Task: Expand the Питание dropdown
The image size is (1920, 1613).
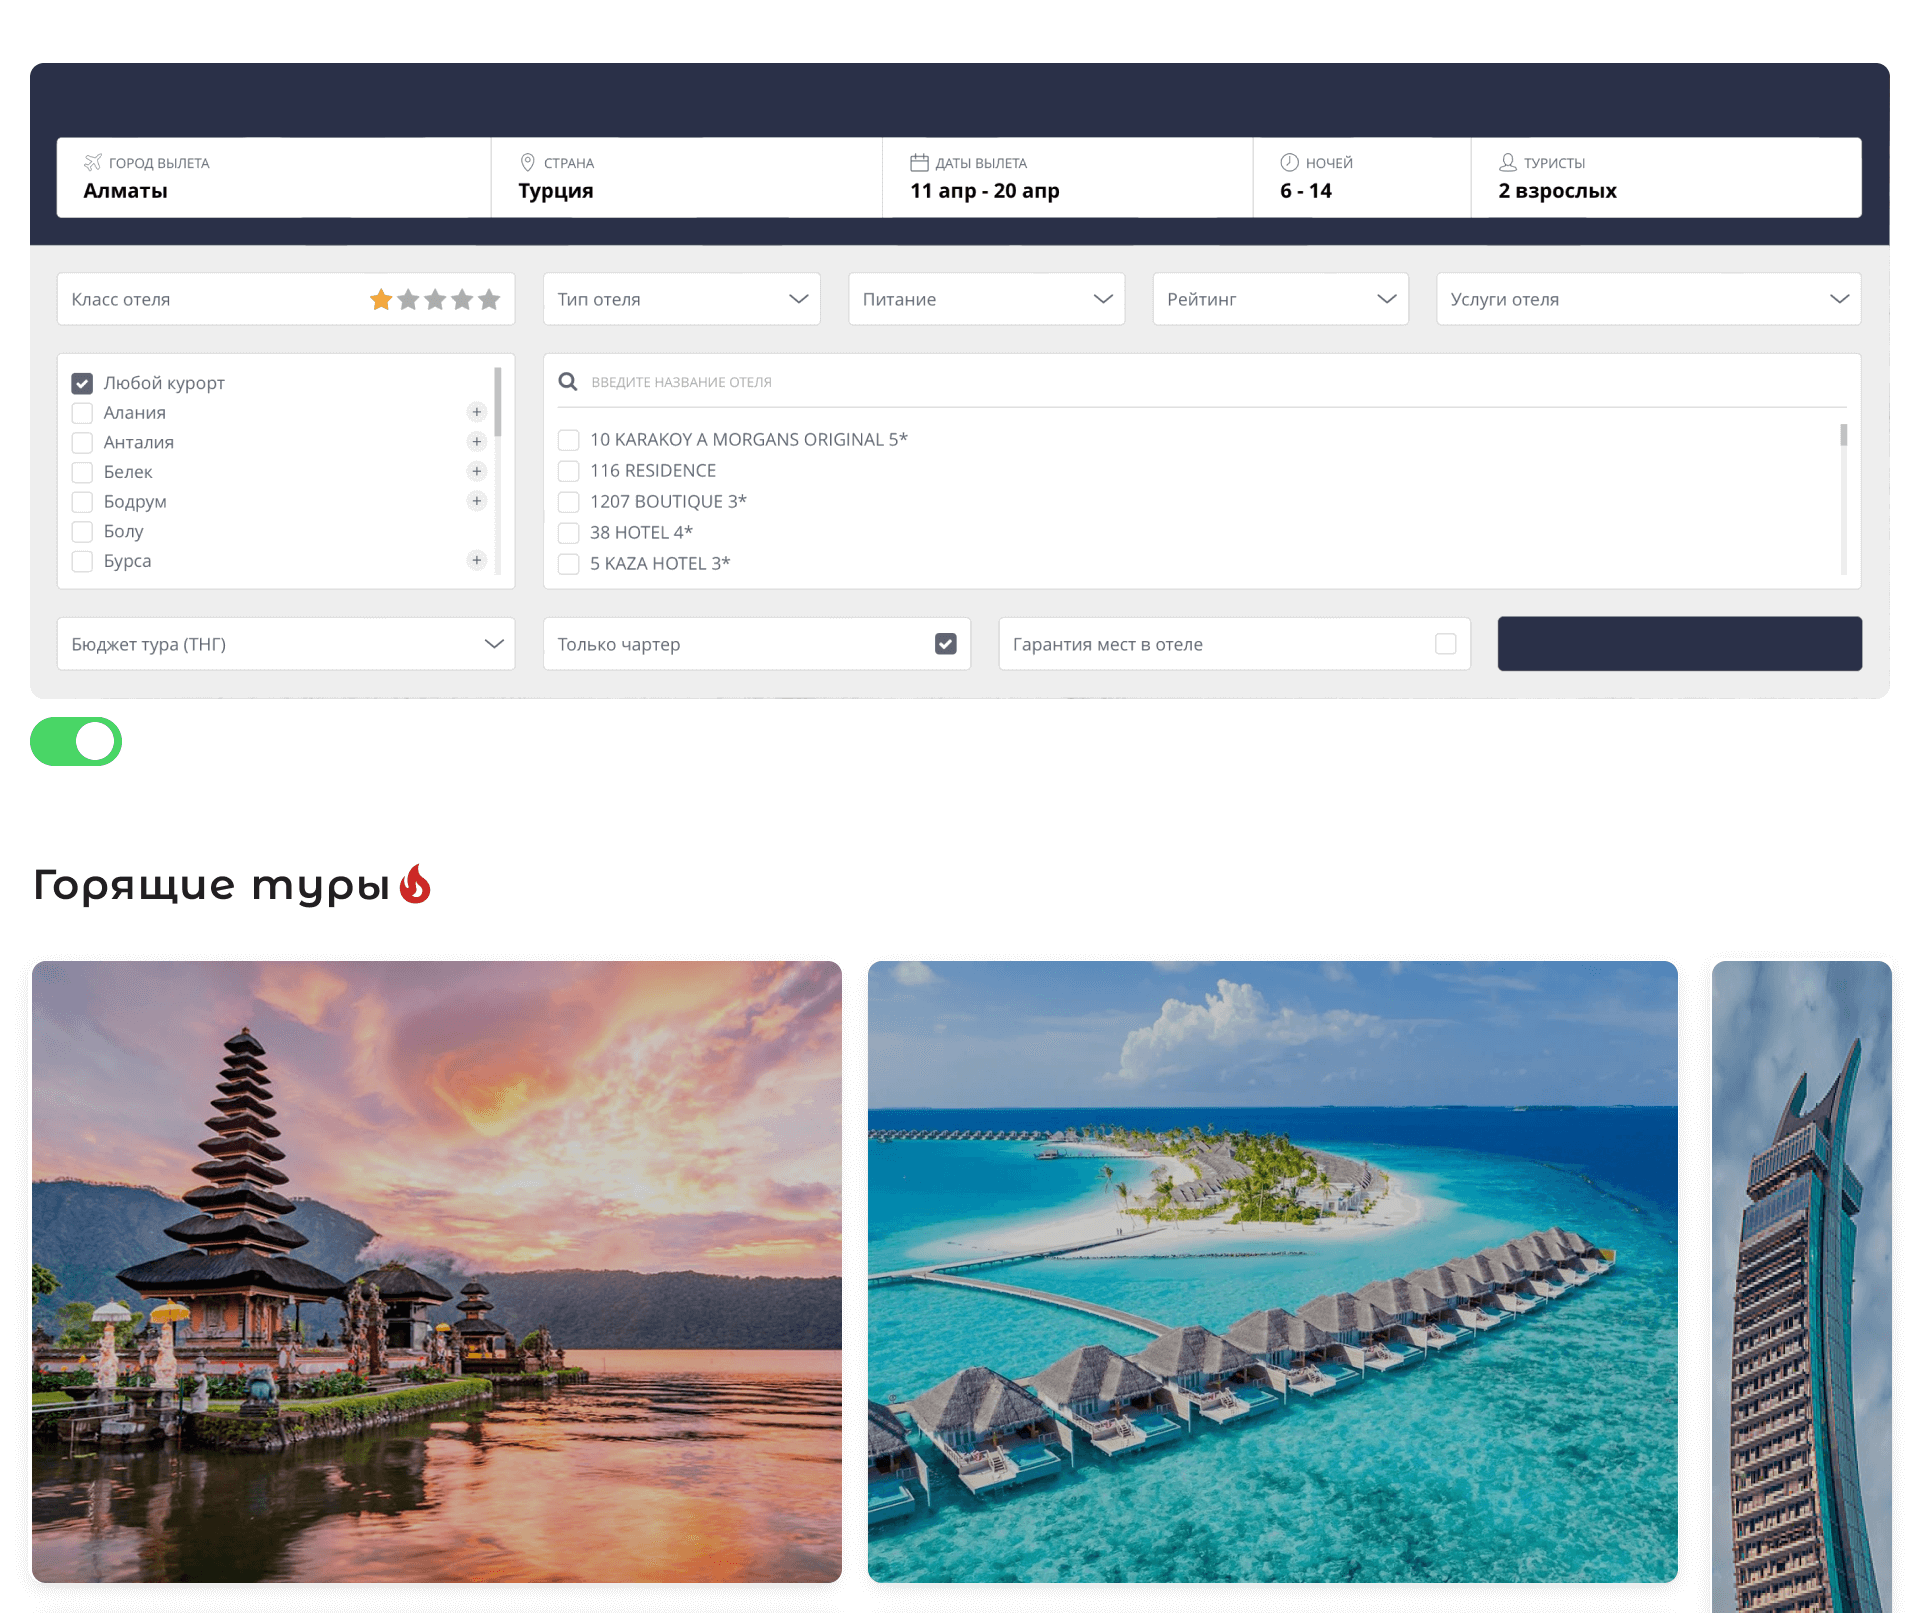Action: point(987,299)
